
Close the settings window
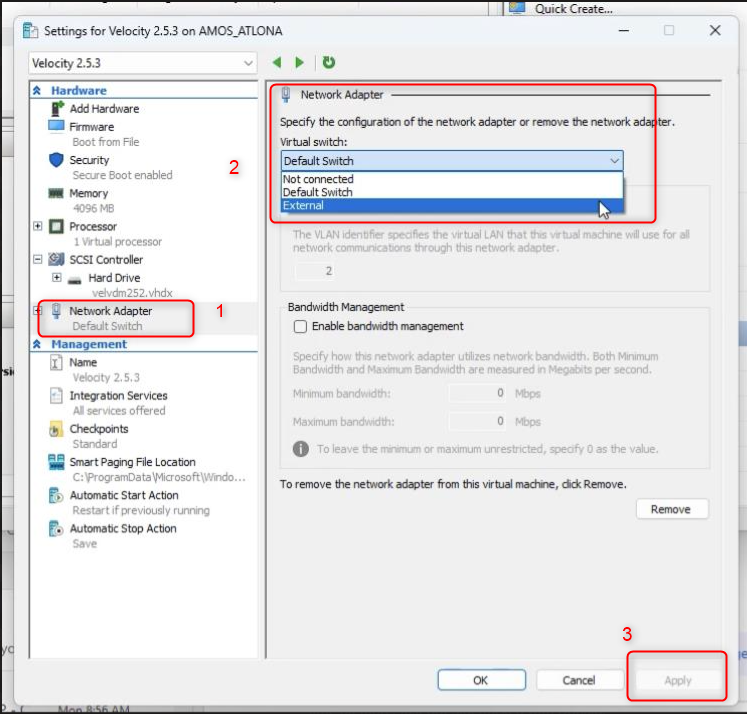click(x=715, y=30)
